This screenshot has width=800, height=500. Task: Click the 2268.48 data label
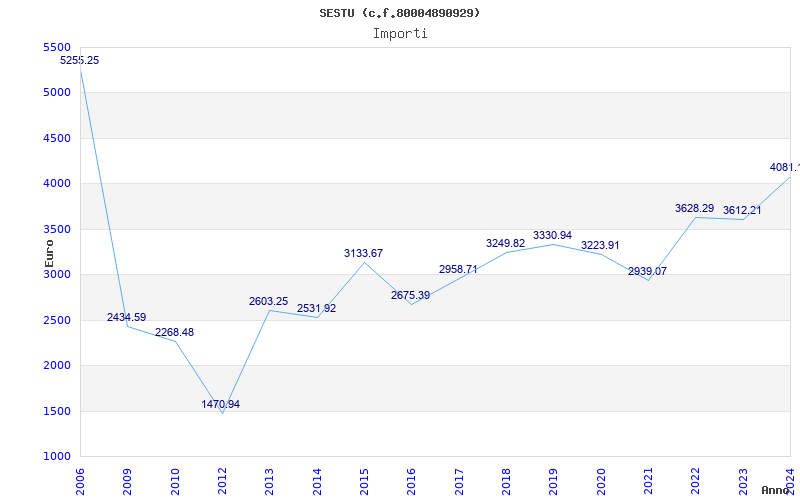174,332
